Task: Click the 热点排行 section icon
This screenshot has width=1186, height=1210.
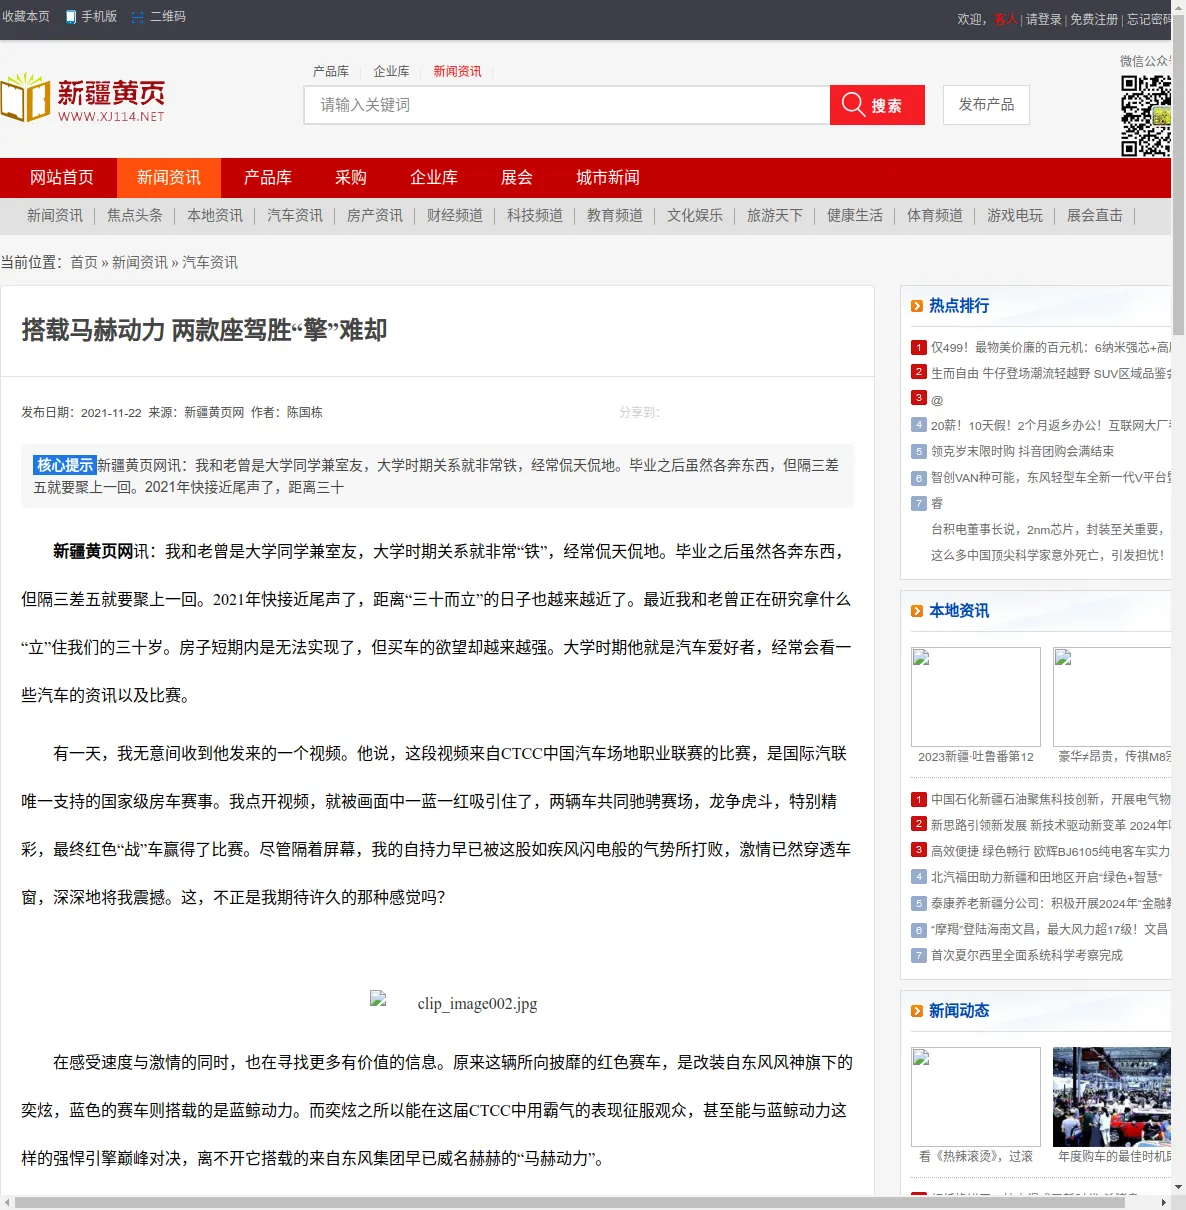Action: coord(917,306)
